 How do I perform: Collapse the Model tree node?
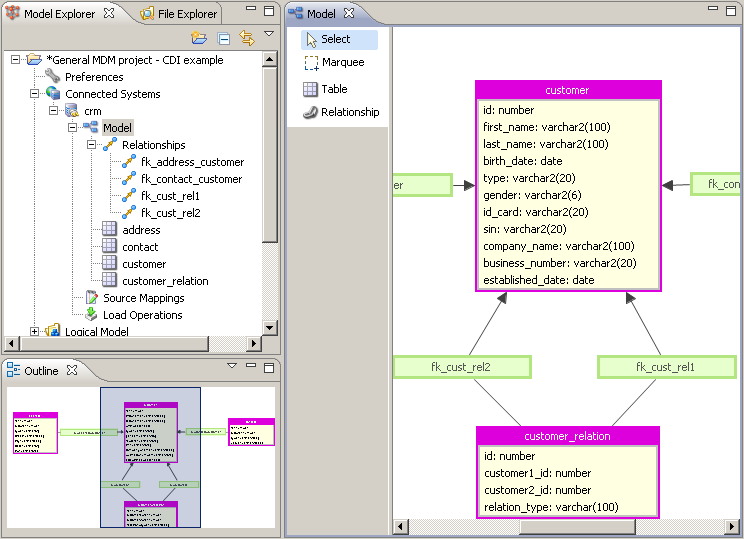[x=73, y=128]
